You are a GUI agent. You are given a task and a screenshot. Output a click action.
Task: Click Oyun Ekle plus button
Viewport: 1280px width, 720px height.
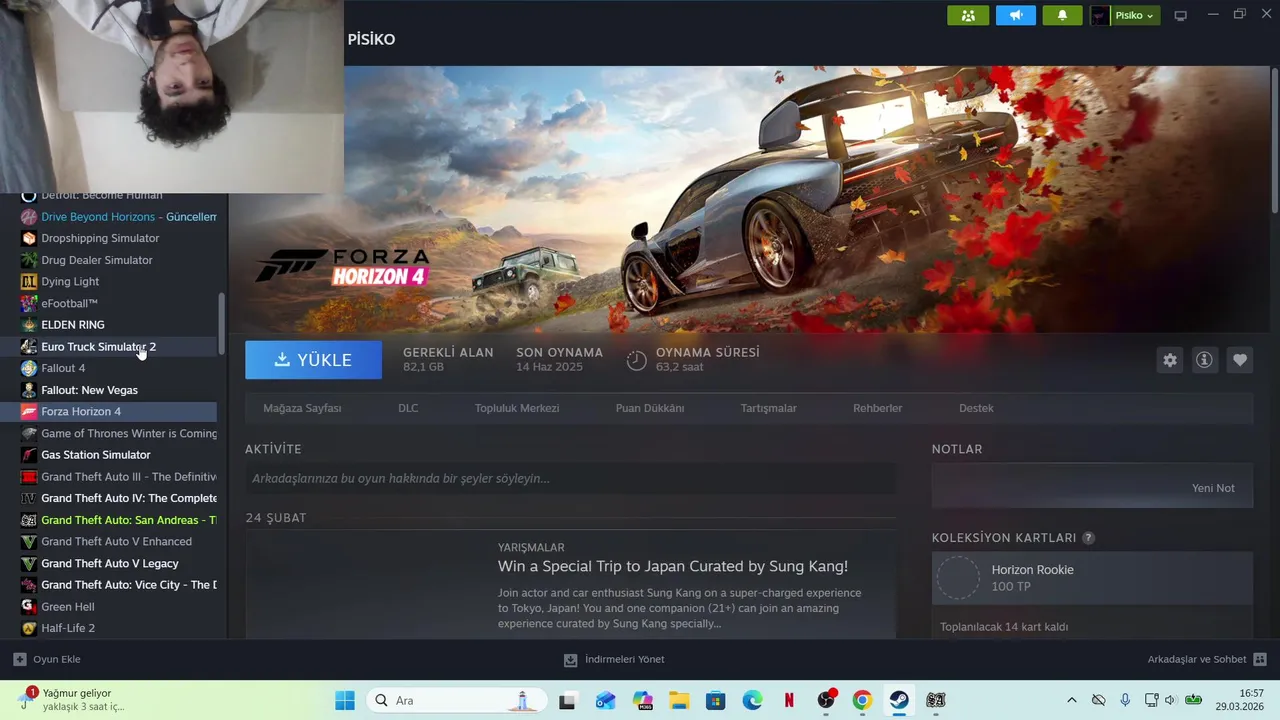coord(46,659)
